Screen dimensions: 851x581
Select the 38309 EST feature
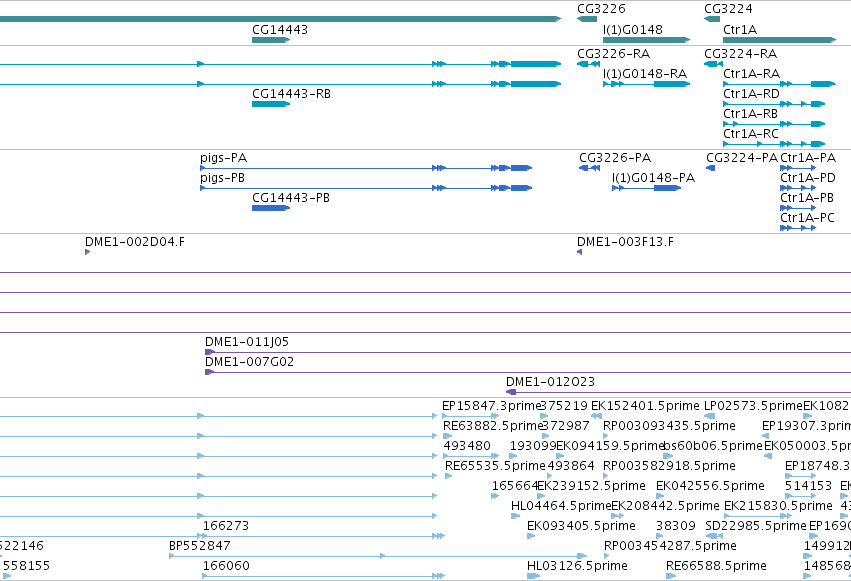pos(659,536)
